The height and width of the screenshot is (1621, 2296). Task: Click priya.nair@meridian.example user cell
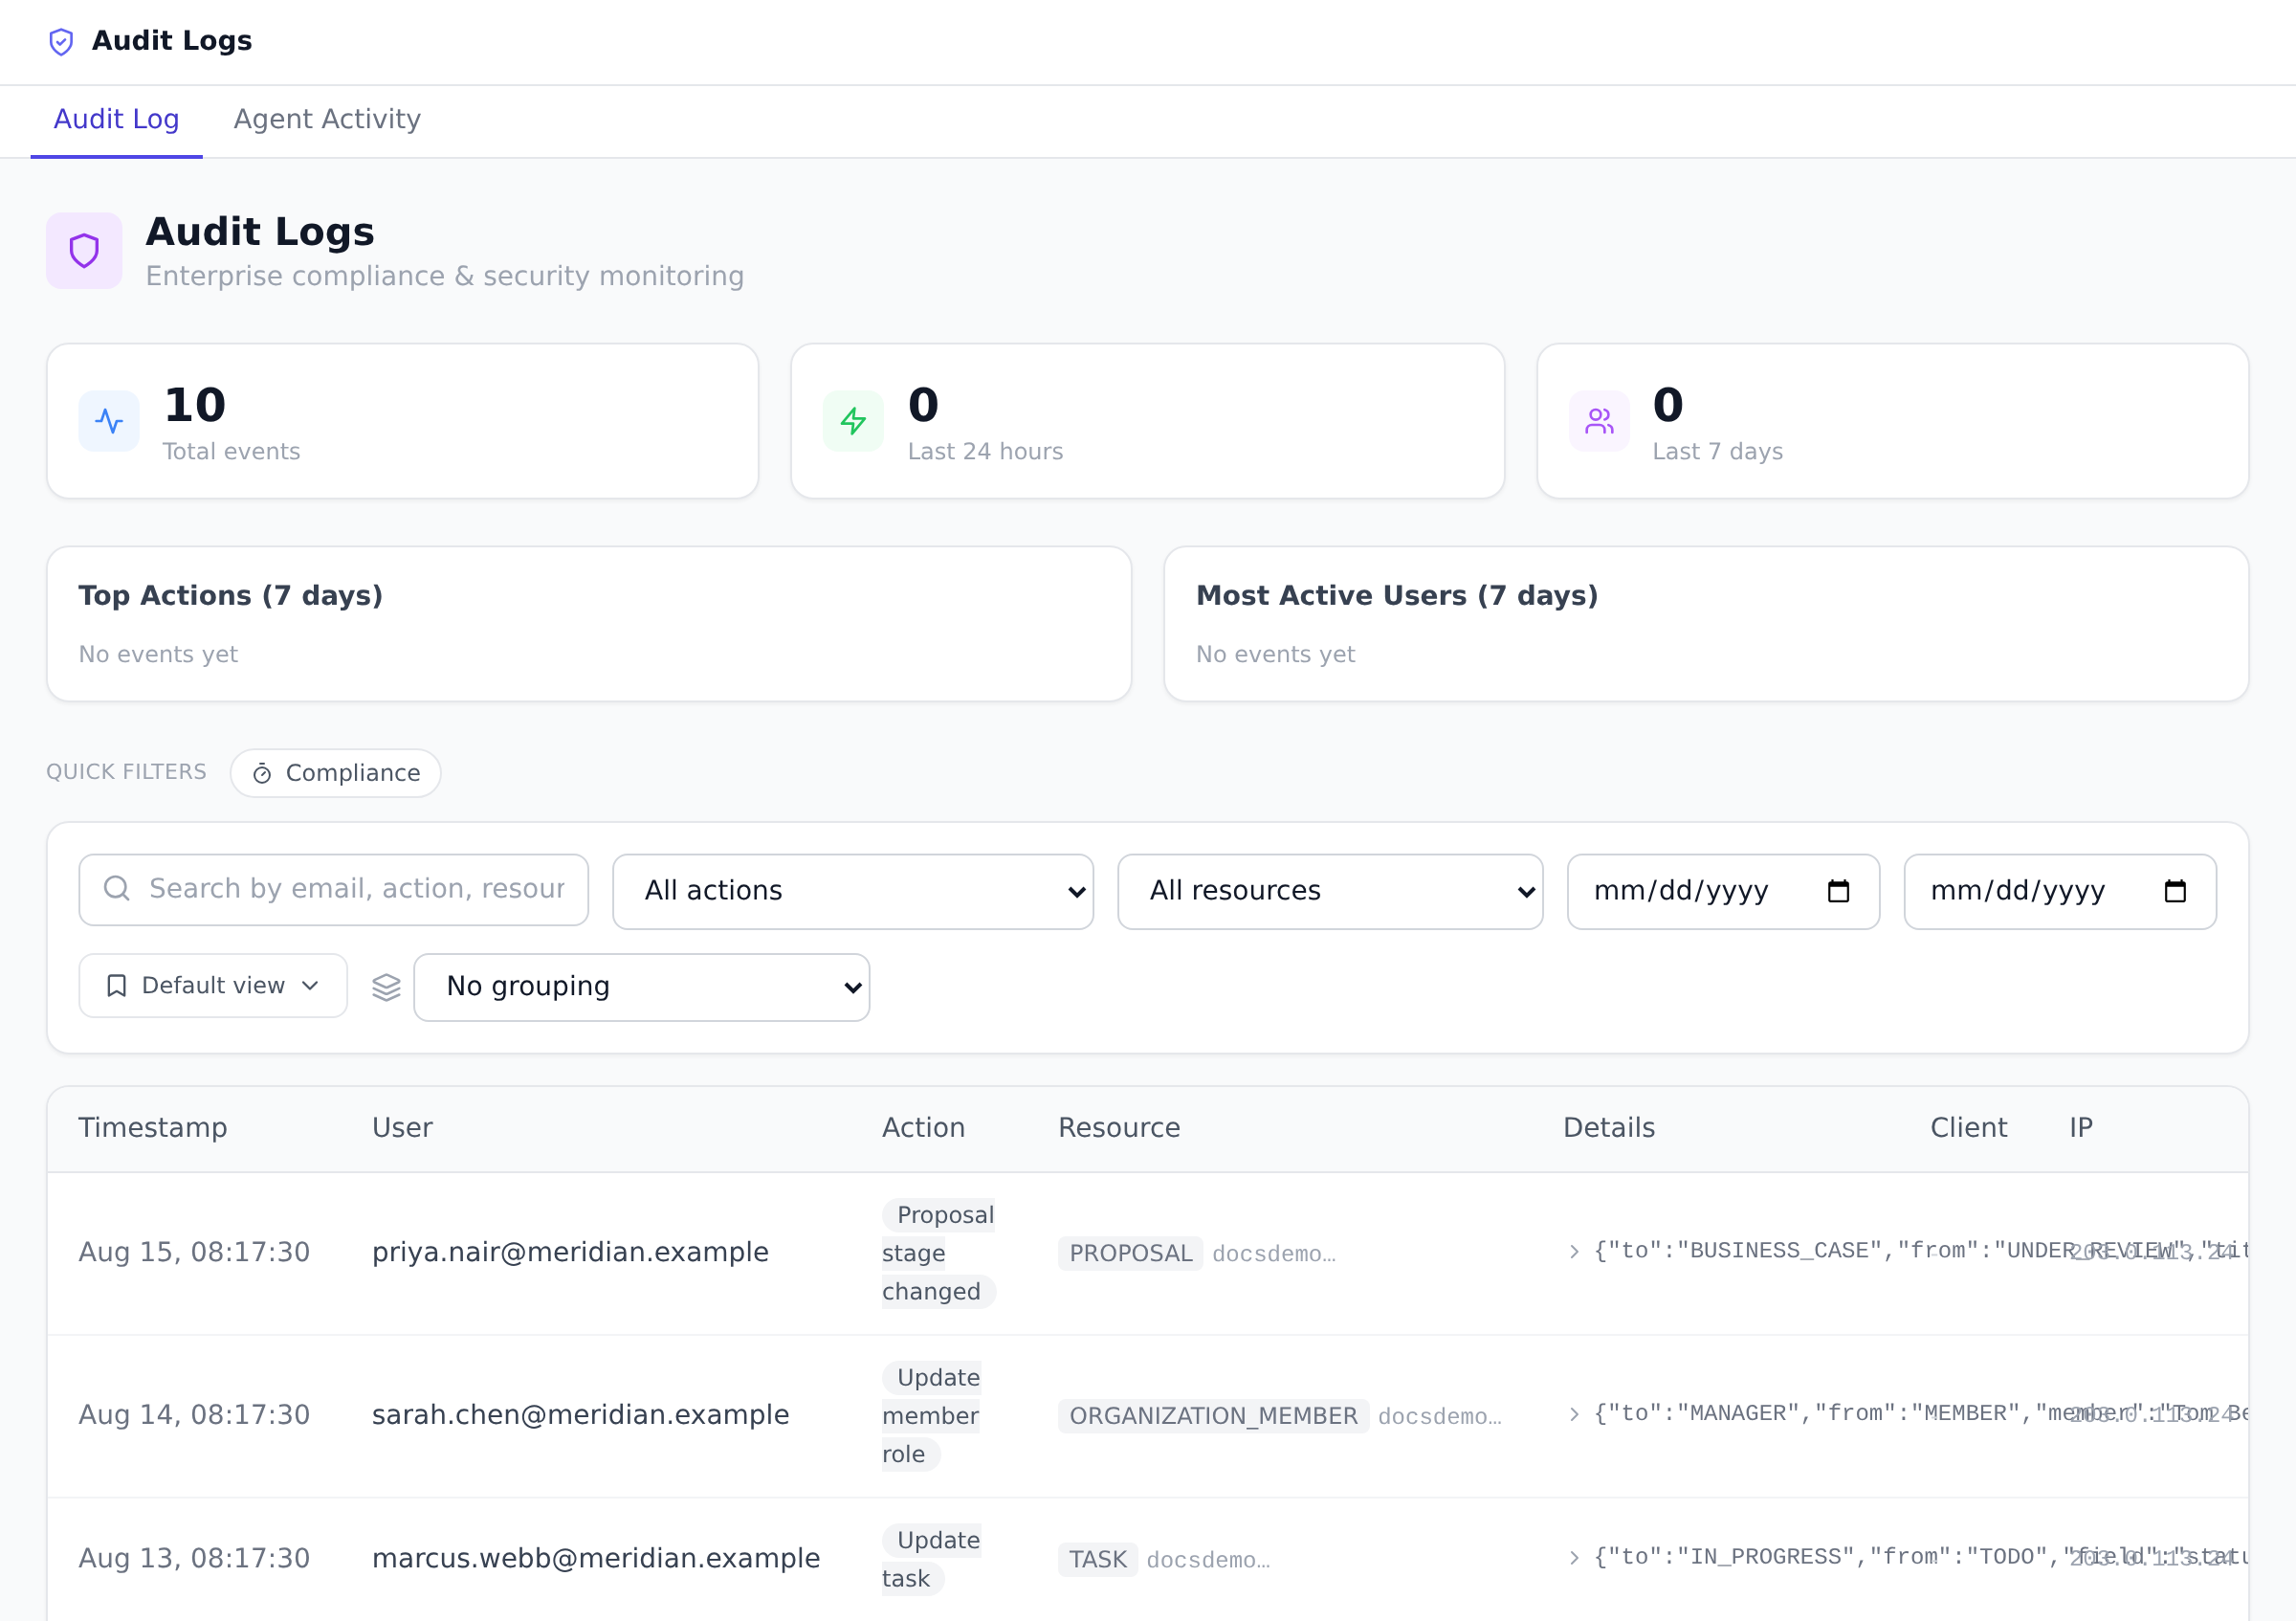[570, 1252]
